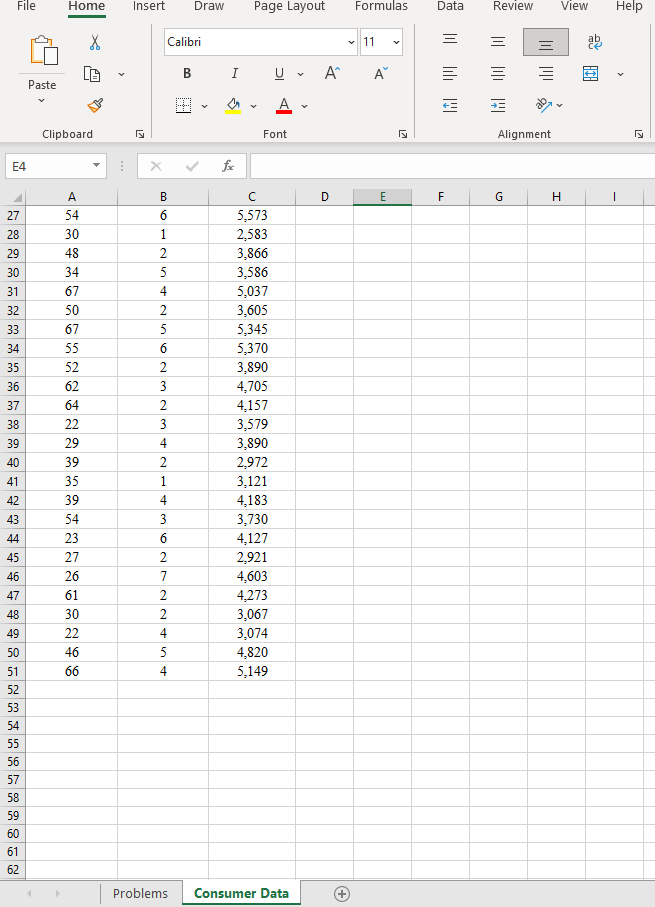Switch to the View tab
The height and width of the screenshot is (907, 655).
574,6
